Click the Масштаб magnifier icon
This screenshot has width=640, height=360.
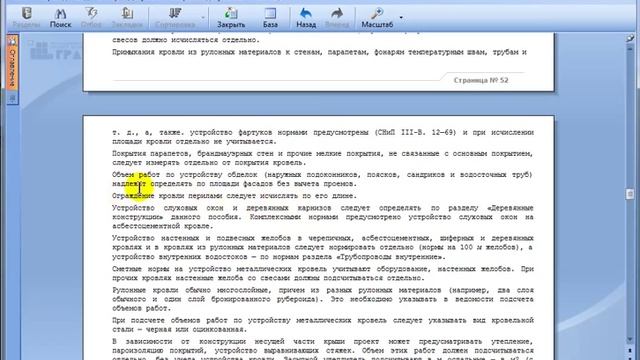(377, 14)
